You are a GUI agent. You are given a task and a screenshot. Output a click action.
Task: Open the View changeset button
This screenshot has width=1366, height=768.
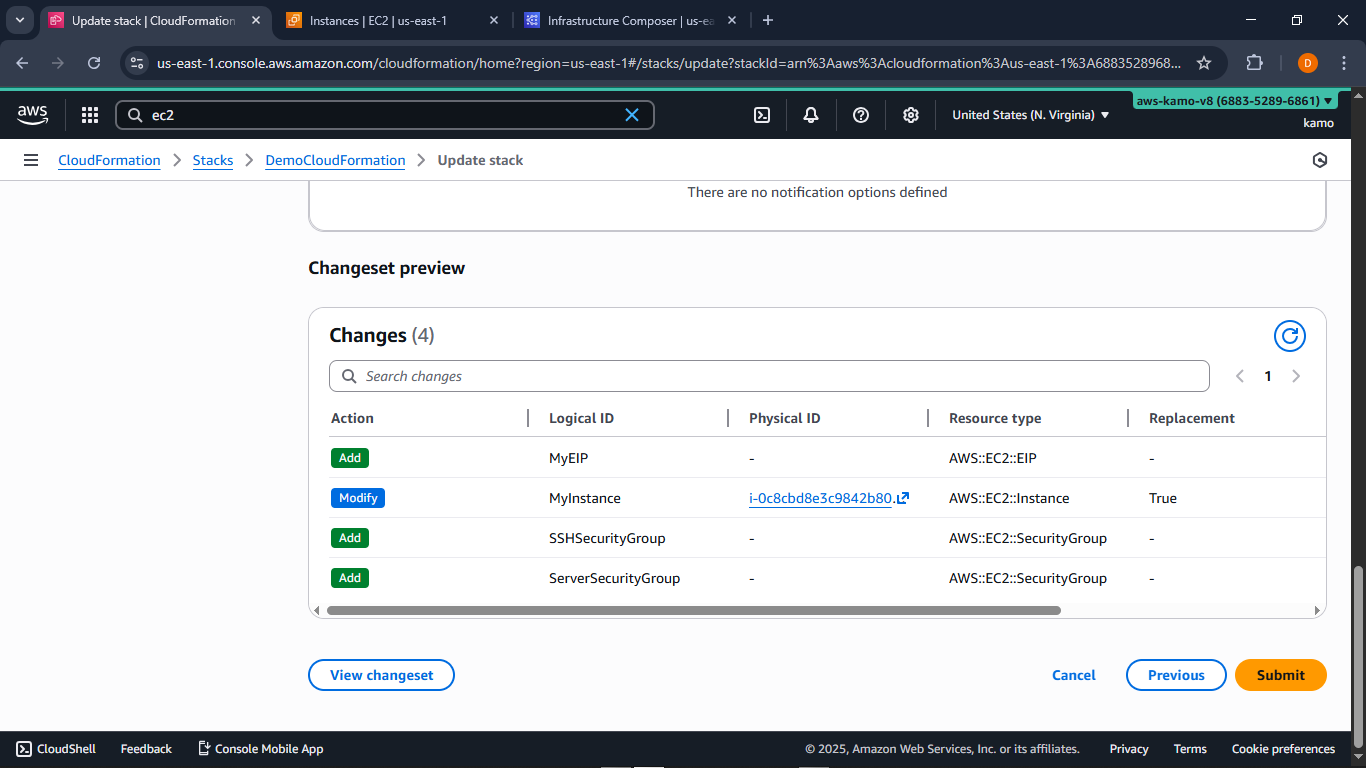(x=381, y=675)
